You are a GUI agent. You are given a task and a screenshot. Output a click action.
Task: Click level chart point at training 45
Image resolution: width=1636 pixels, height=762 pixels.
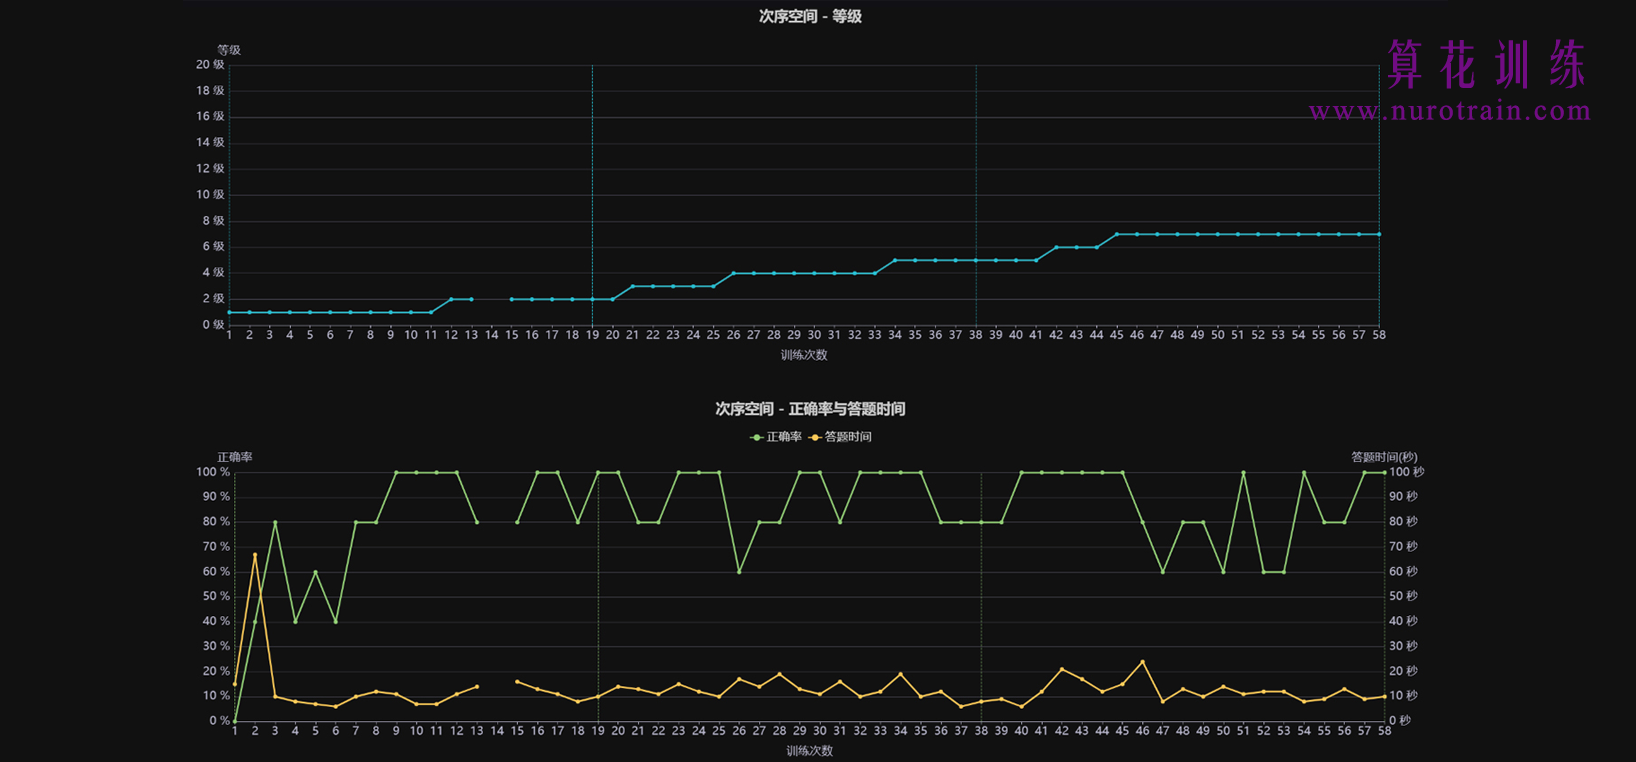[x=1117, y=234]
